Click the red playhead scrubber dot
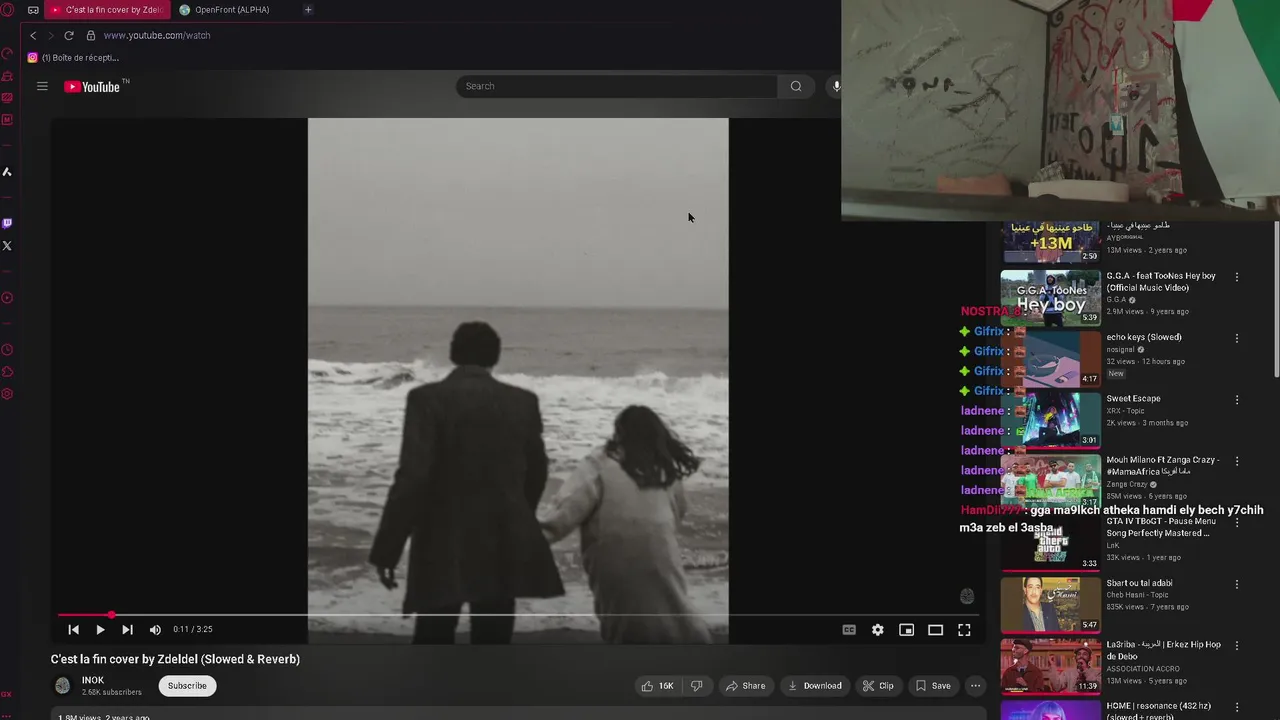Screen dimensions: 1280x720 point(111,615)
